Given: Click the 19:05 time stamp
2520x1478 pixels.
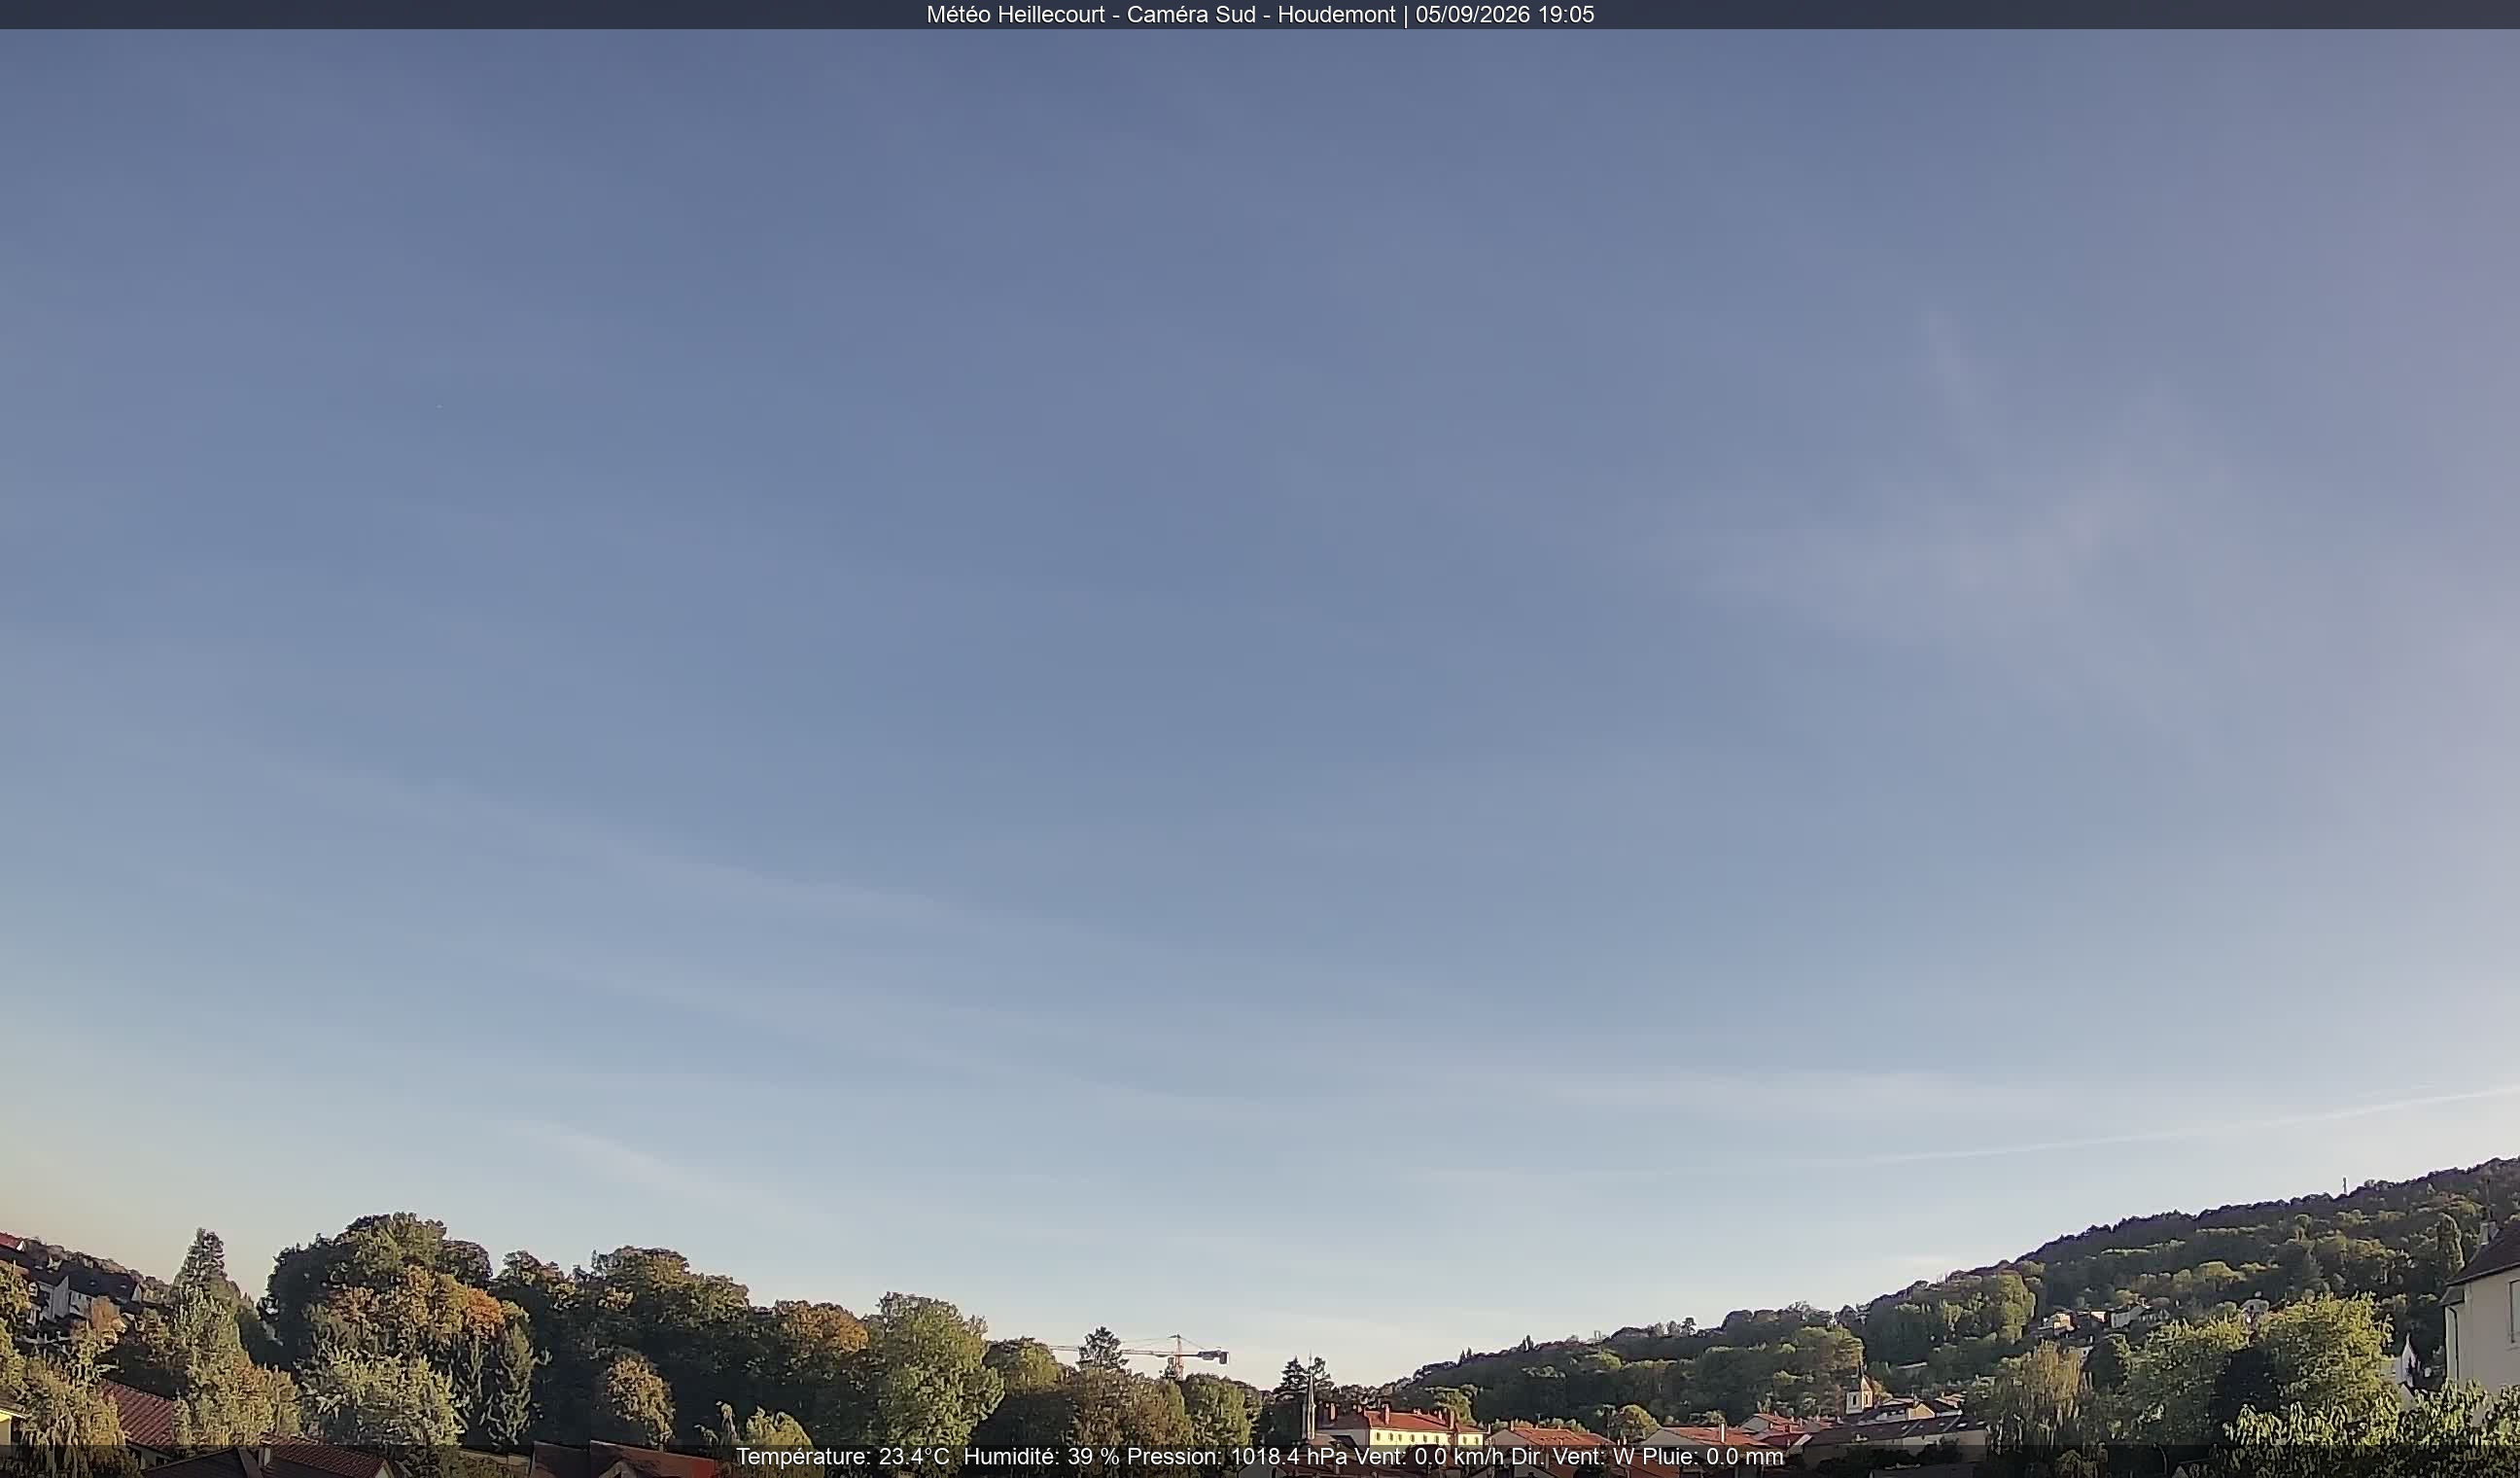Looking at the screenshot, I should coord(1566,14).
